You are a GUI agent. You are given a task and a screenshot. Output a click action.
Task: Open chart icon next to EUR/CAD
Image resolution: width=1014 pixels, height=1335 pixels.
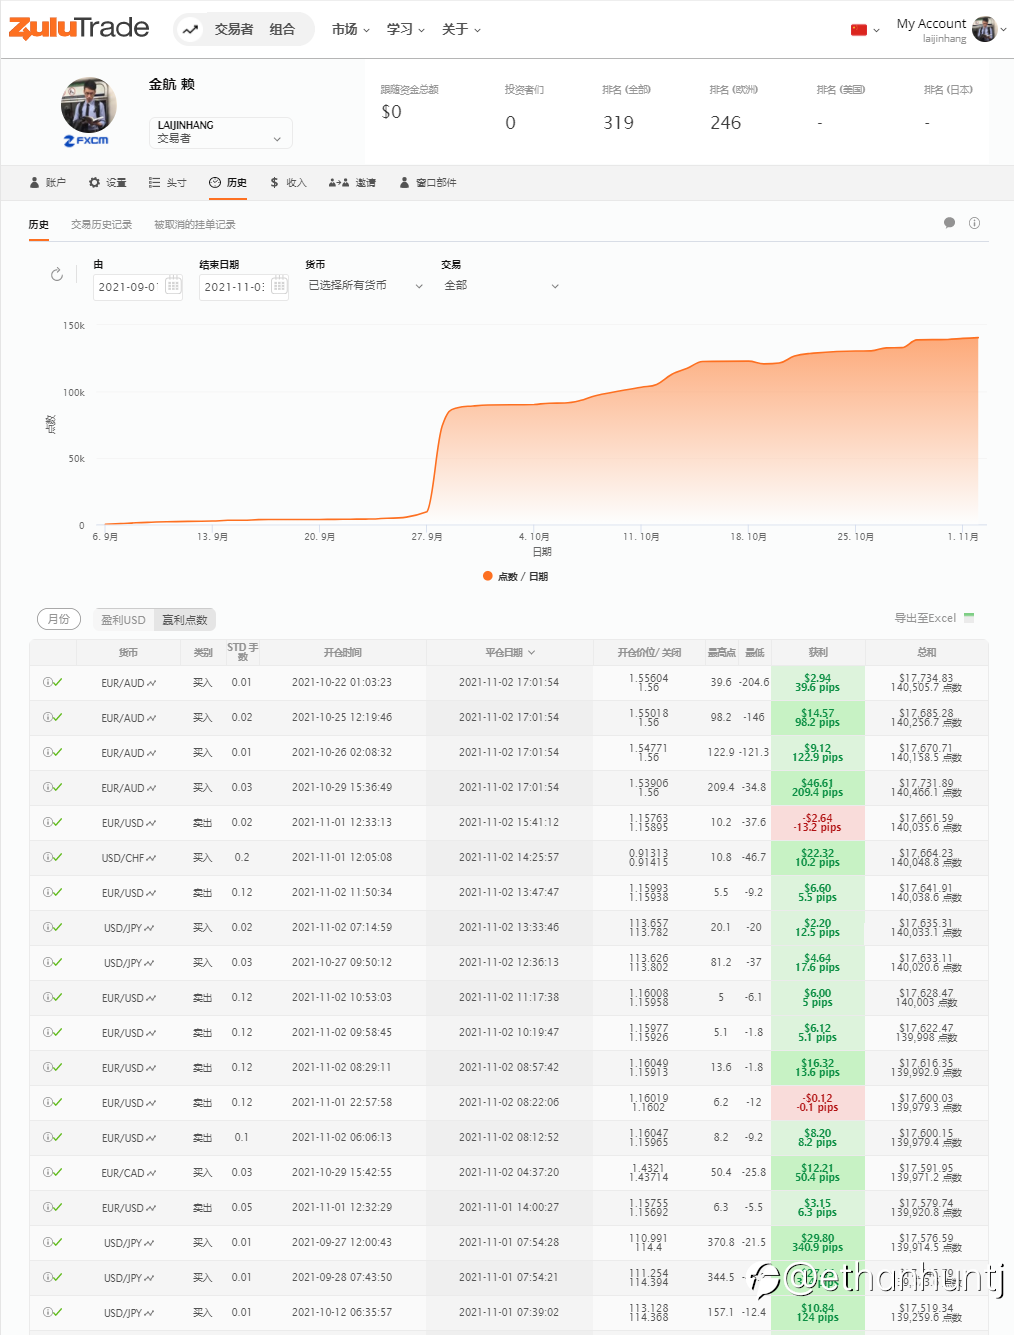(152, 1173)
